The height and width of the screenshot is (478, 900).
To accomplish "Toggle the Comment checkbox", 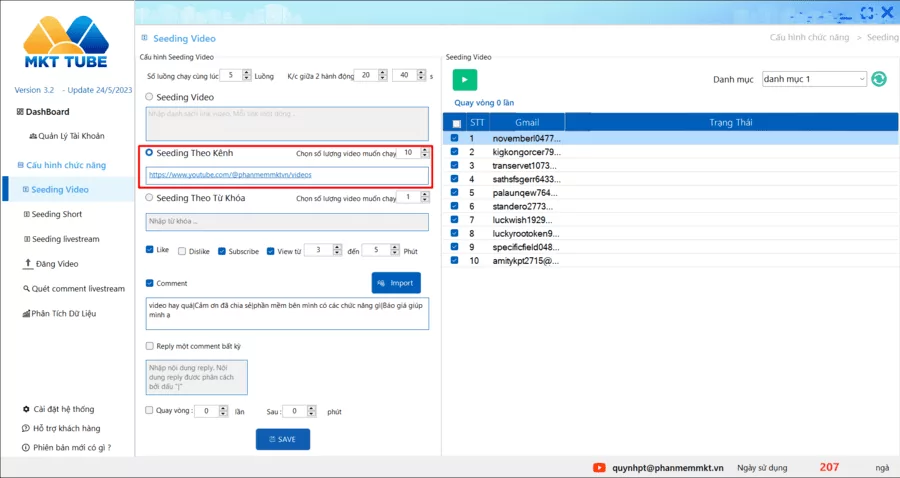I will tap(150, 283).
